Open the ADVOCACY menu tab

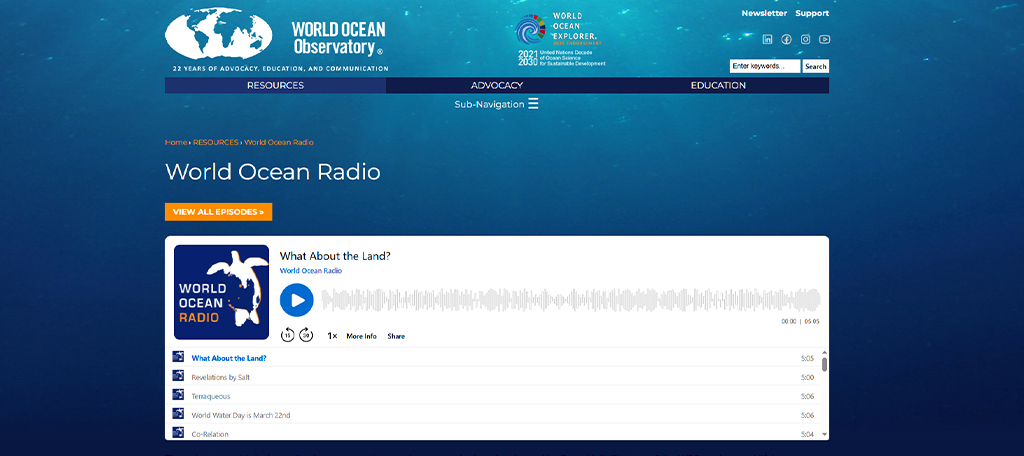pyautogui.click(x=497, y=86)
